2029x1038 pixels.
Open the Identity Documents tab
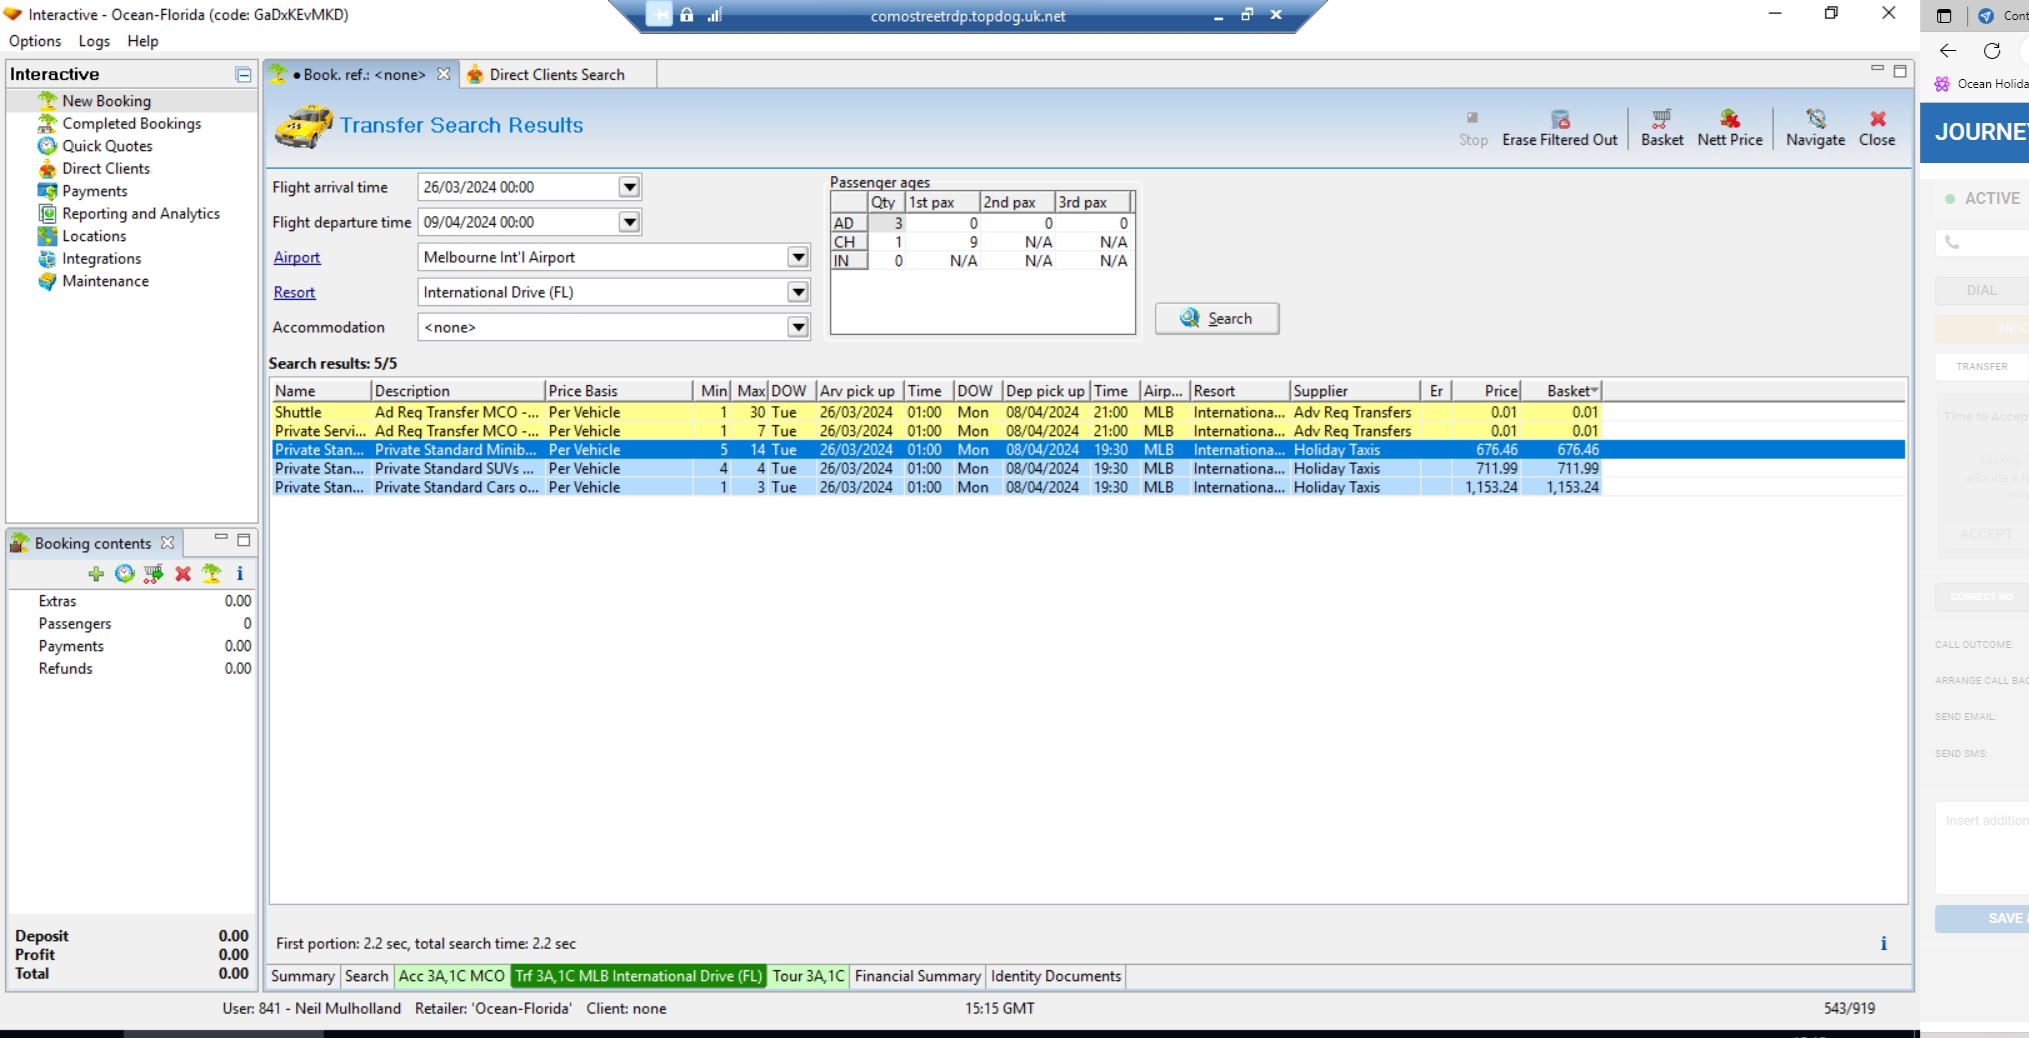[1056, 976]
